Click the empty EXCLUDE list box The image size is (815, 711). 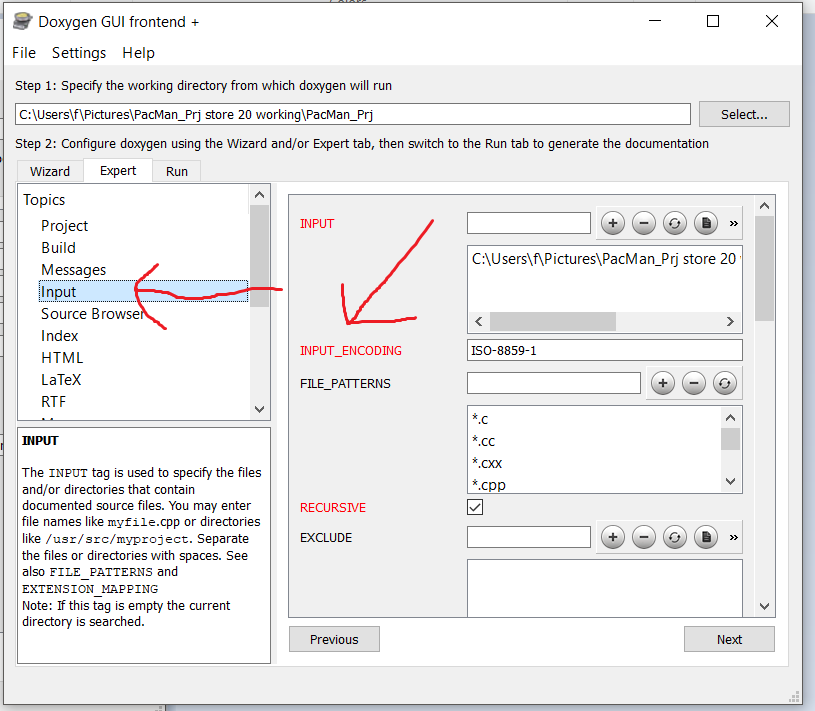click(x=604, y=588)
